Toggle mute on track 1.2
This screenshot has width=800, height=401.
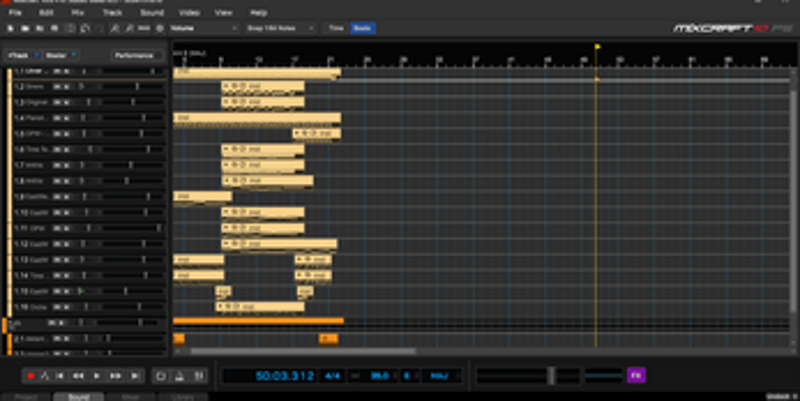[x=57, y=87]
